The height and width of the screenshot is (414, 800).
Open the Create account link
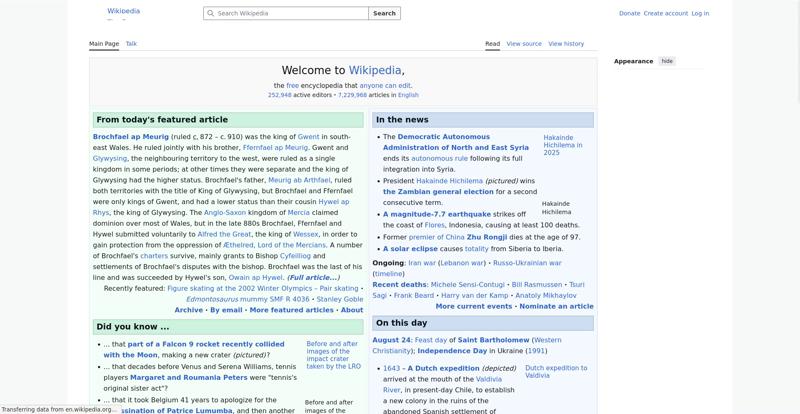pos(666,13)
